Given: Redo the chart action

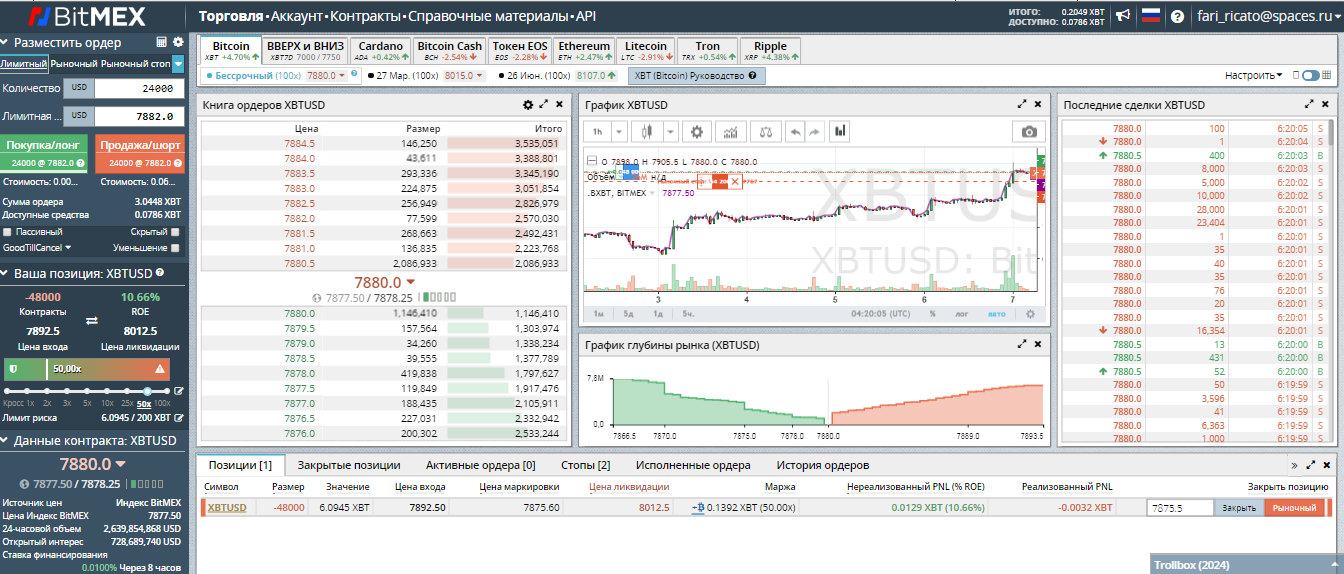Looking at the screenshot, I should pos(813,131).
